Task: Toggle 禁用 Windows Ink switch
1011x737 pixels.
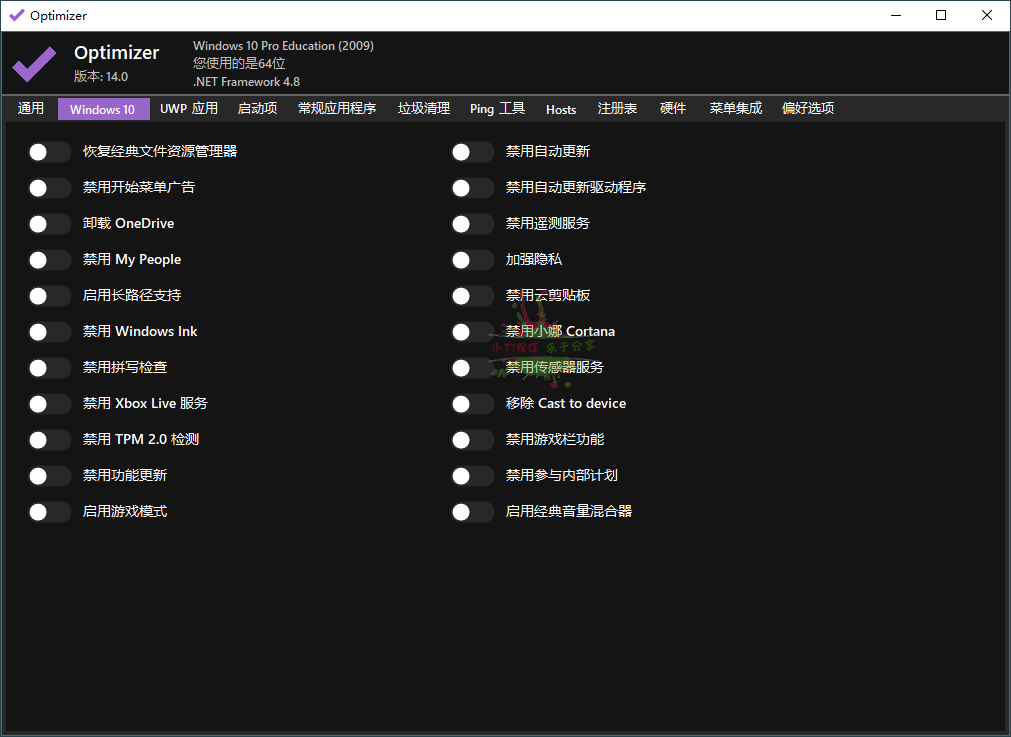Action: pos(49,331)
